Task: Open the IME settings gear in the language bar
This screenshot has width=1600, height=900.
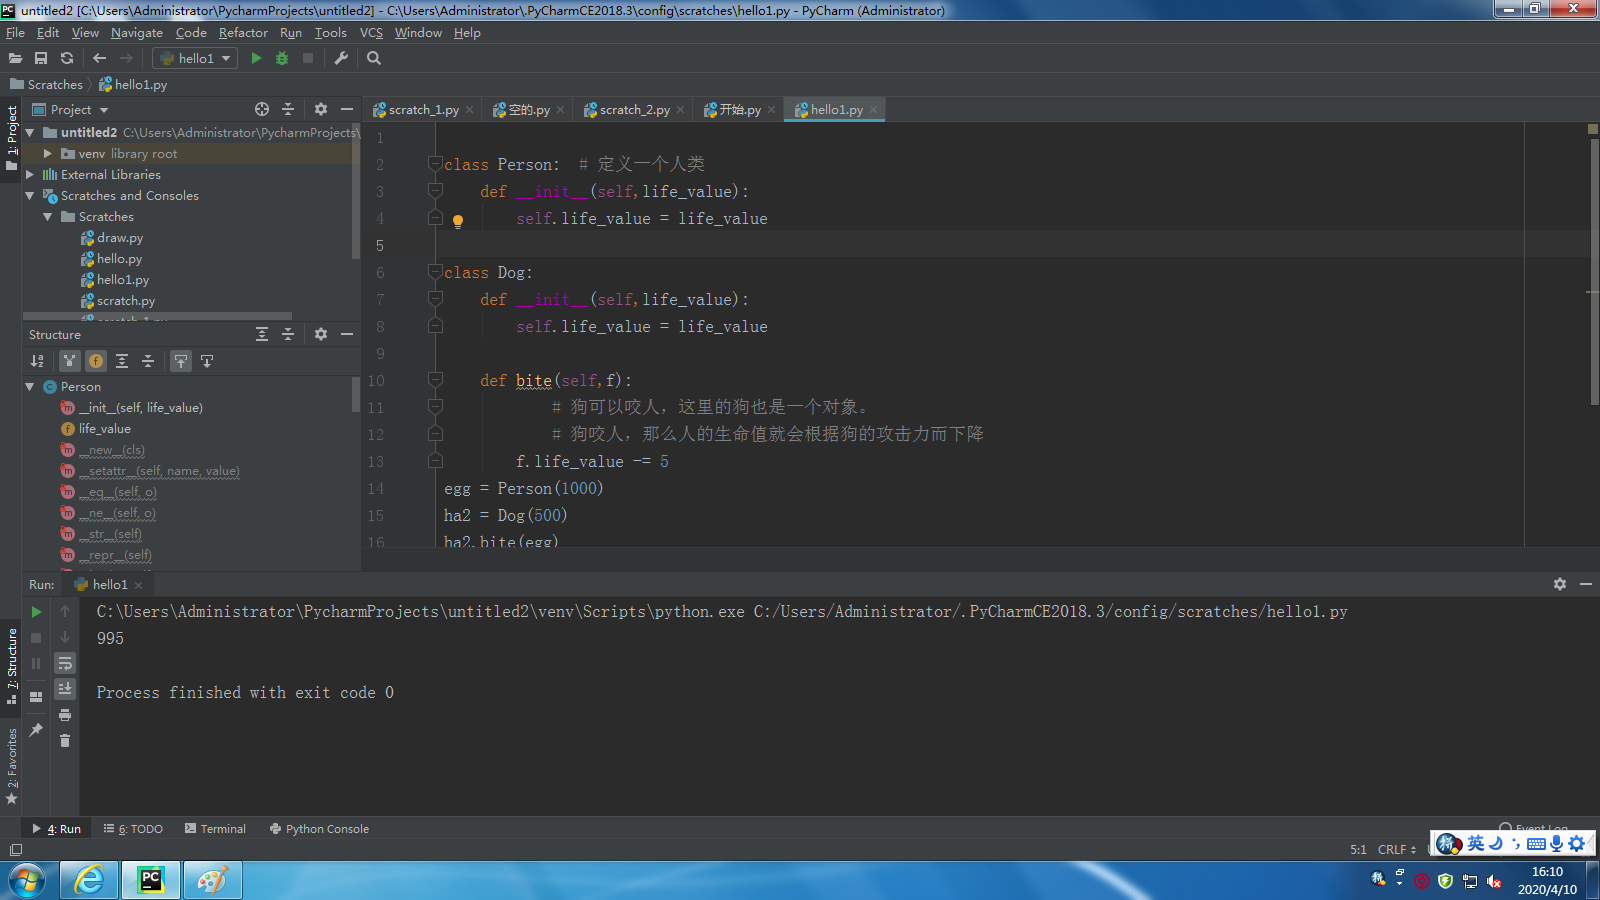Action: tap(1577, 843)
